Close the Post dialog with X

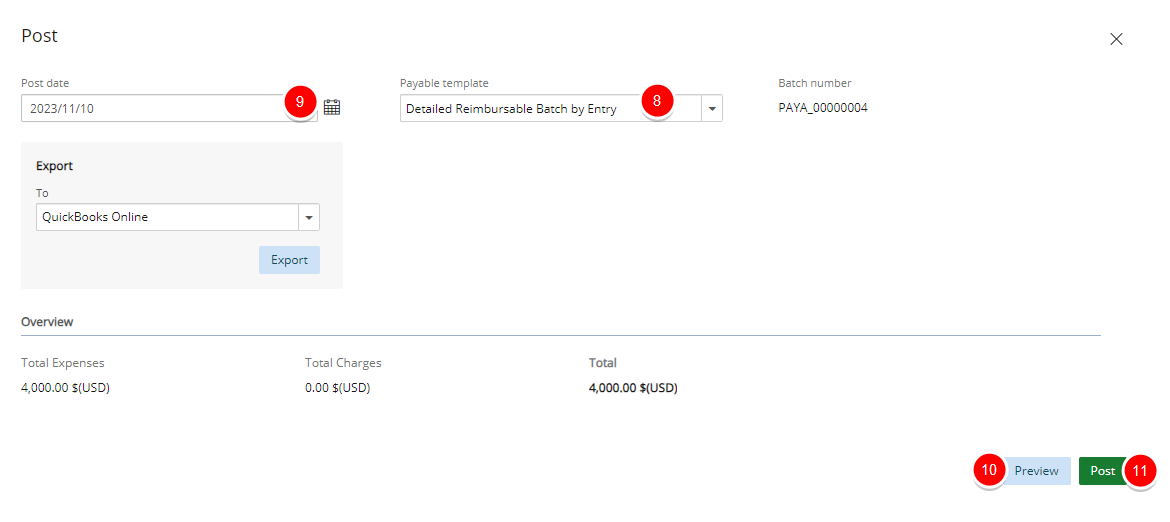[1116, 40]
